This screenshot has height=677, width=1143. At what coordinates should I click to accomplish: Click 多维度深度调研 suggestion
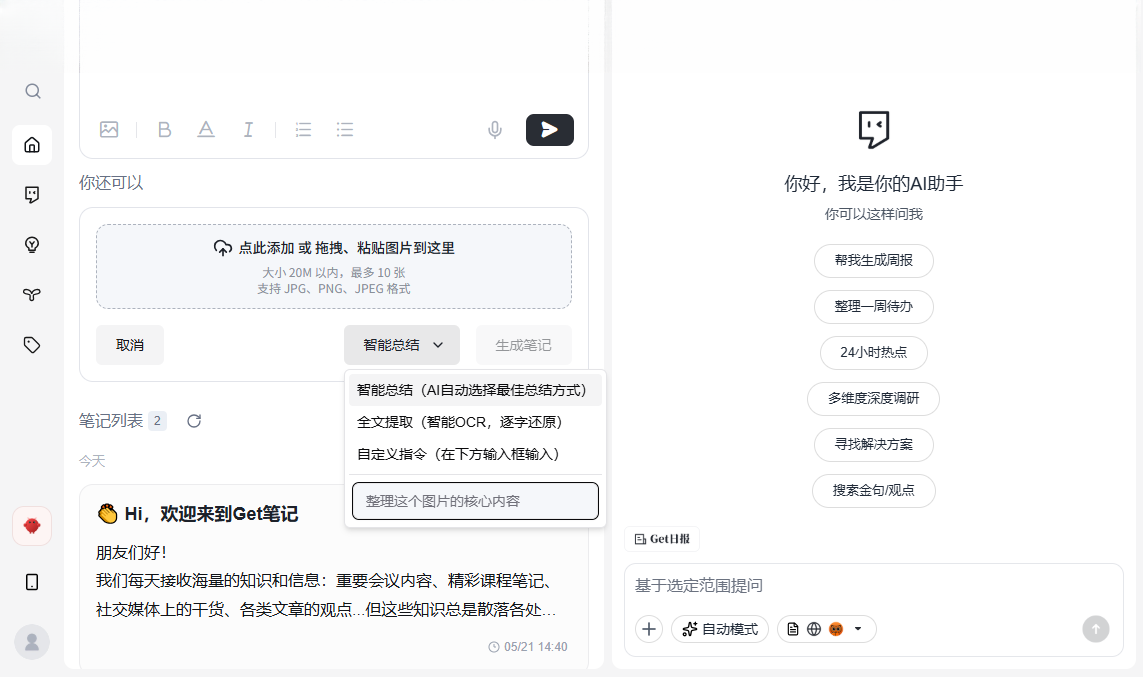point(873,398)
